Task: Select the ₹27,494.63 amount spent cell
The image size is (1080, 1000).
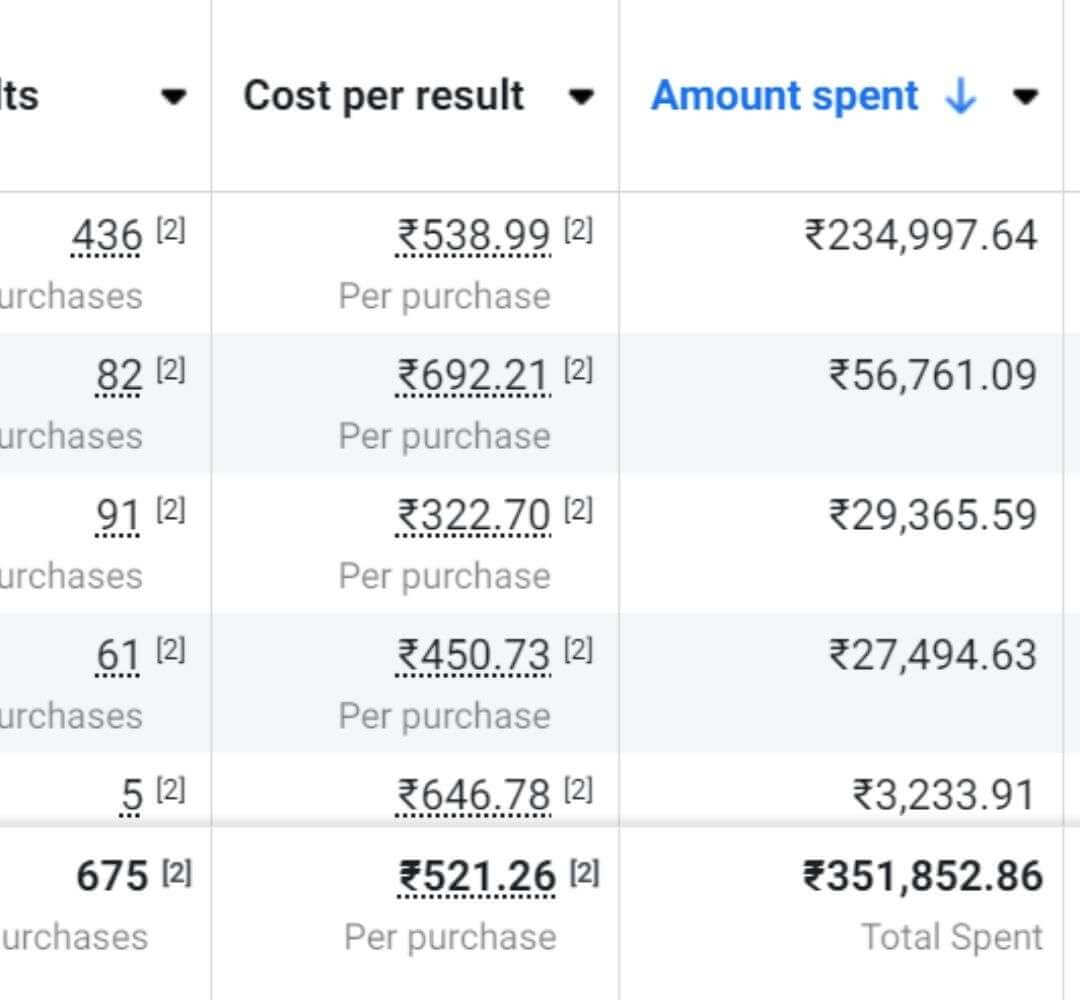Action: click(933, 655)
